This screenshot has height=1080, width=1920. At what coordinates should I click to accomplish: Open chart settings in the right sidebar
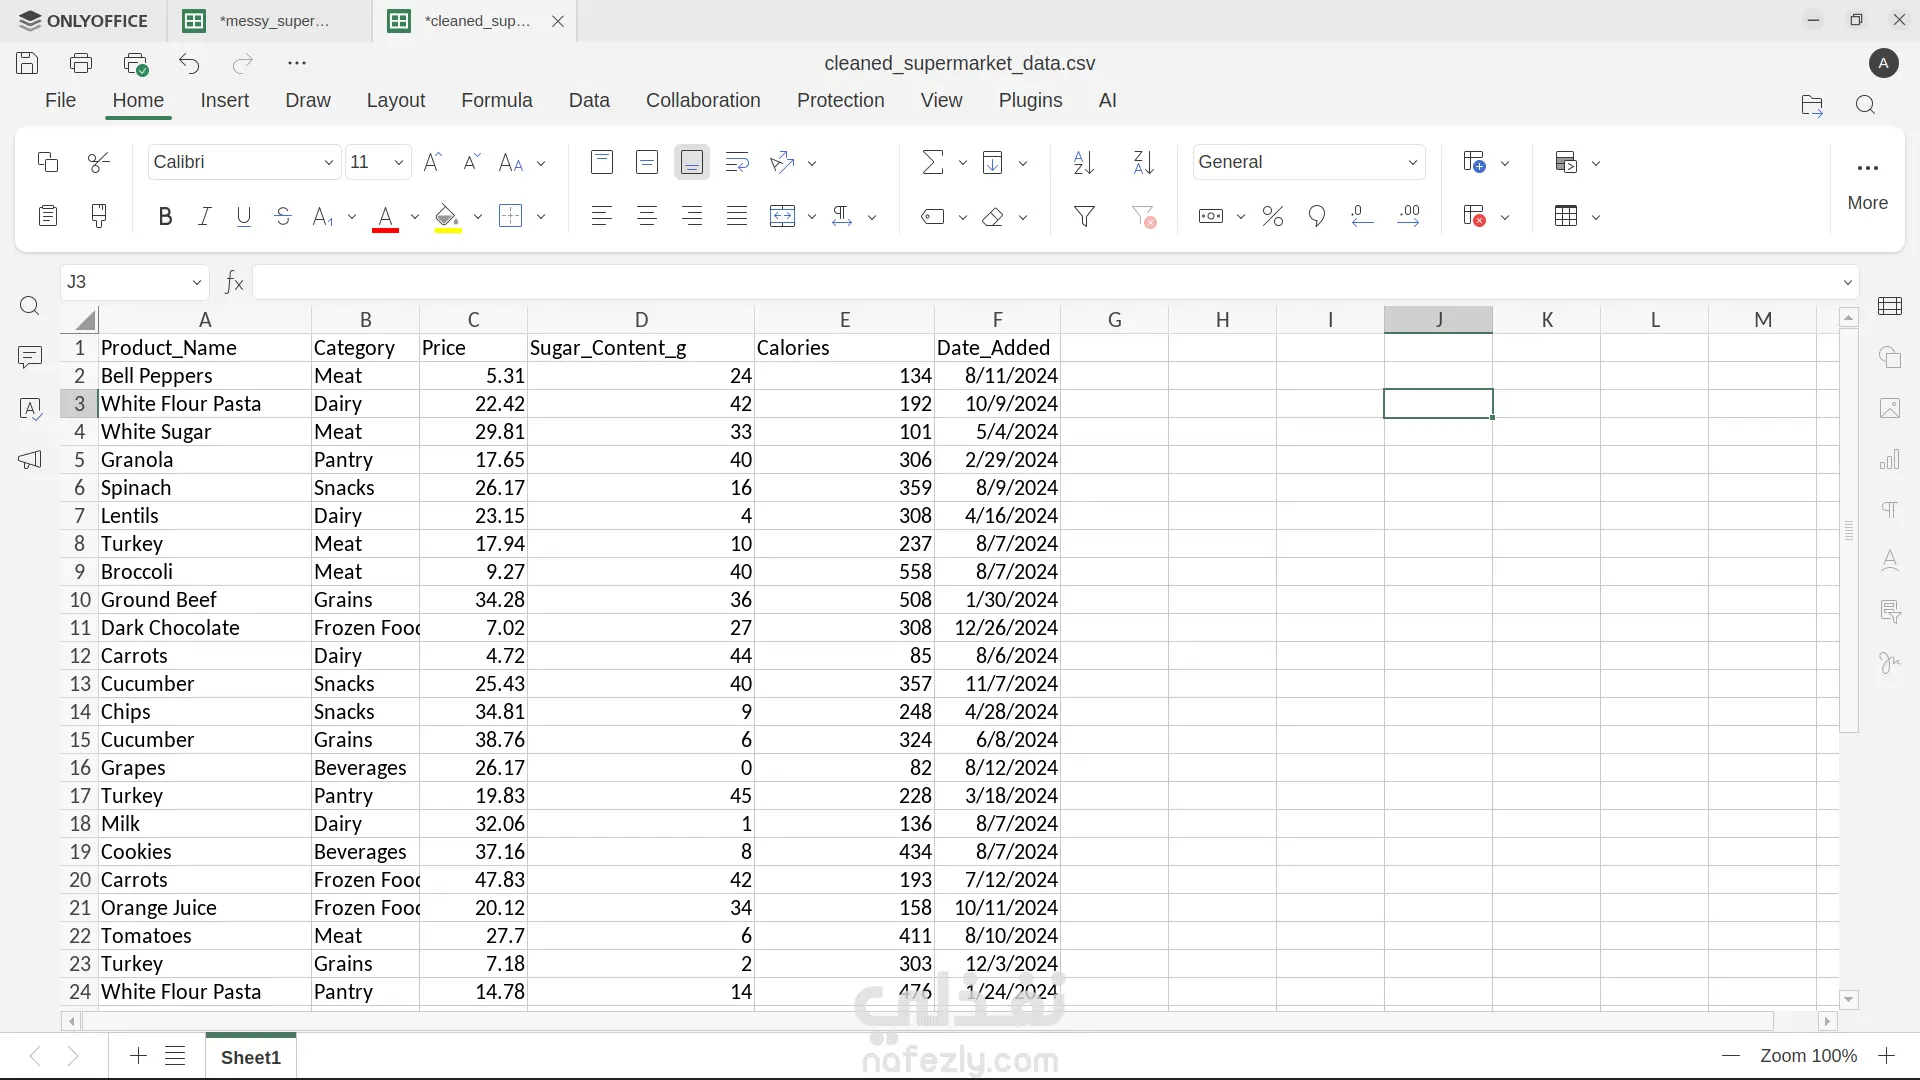(1889, 459)
